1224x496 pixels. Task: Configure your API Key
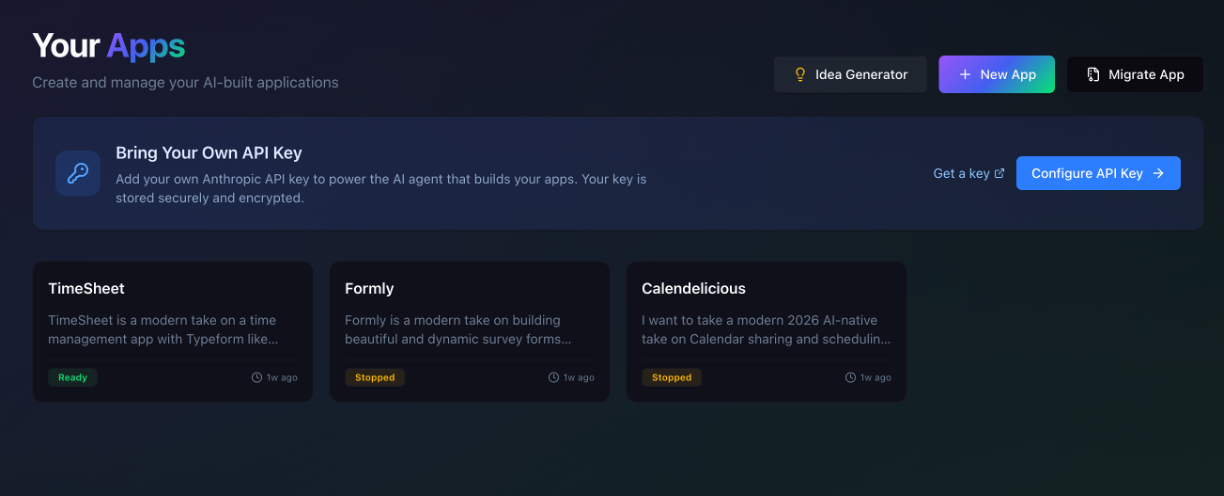pos(1098,173)
